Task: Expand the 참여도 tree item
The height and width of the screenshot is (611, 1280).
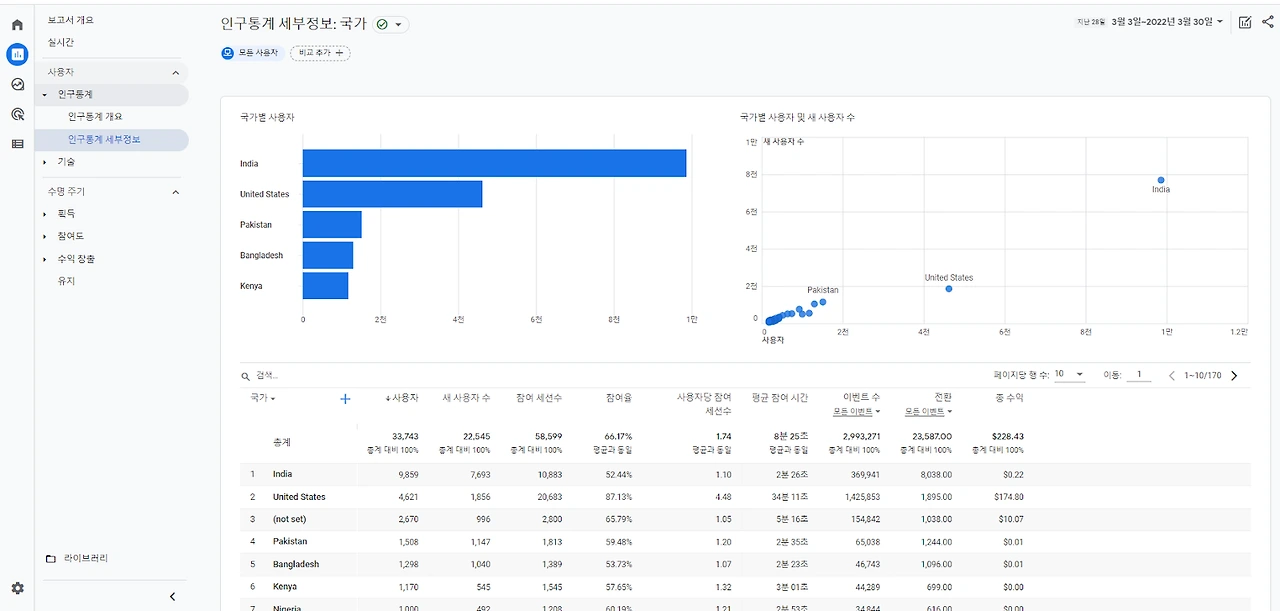Action: pos(44,236)
